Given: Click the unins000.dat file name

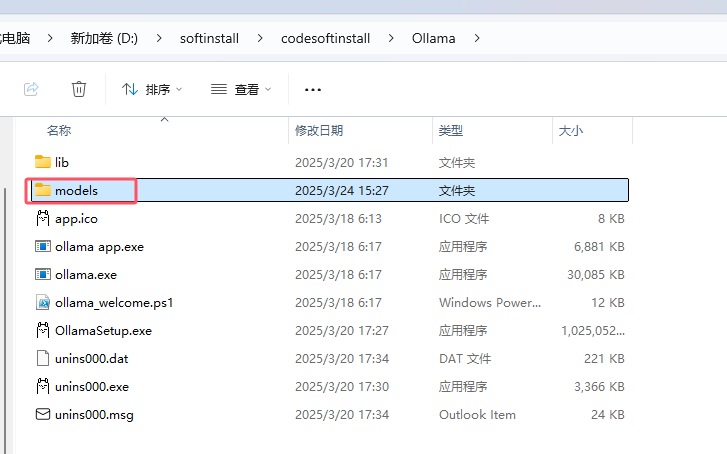Looking at the screenshot, I should [92, 359].
